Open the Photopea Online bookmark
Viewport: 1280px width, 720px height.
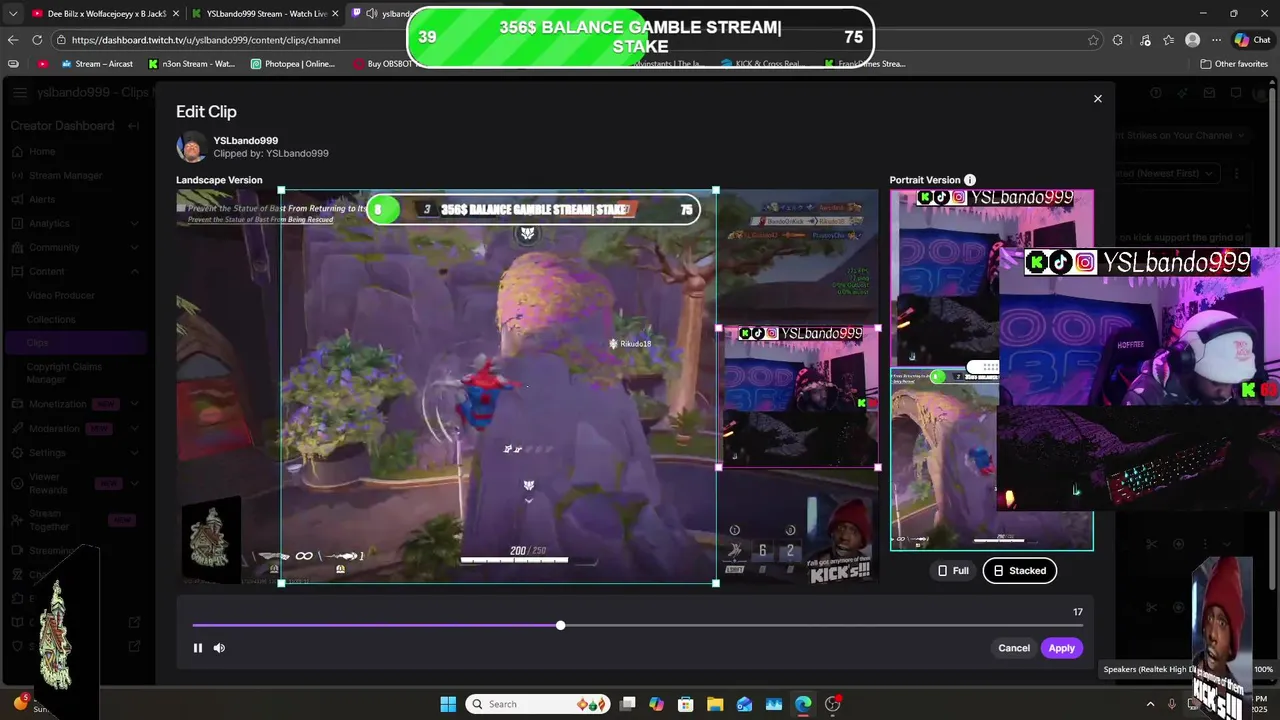292,64
